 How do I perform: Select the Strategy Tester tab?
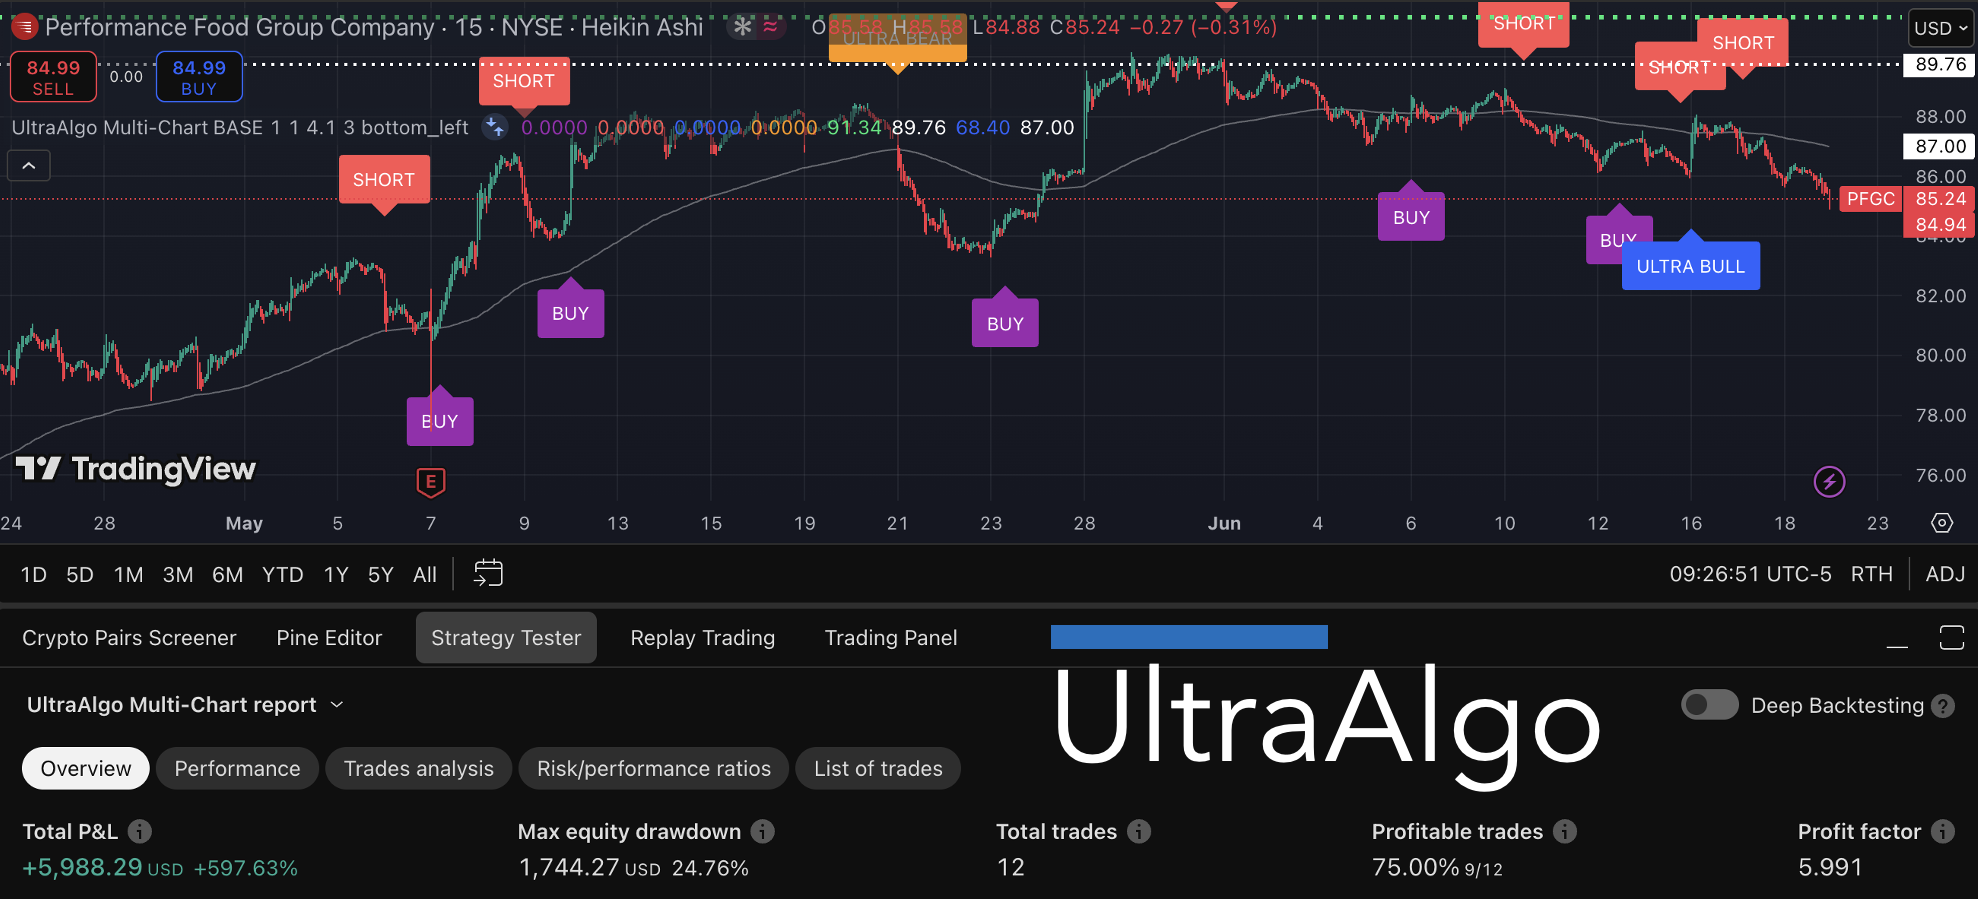pyautogui.click(x=506, y=638)
